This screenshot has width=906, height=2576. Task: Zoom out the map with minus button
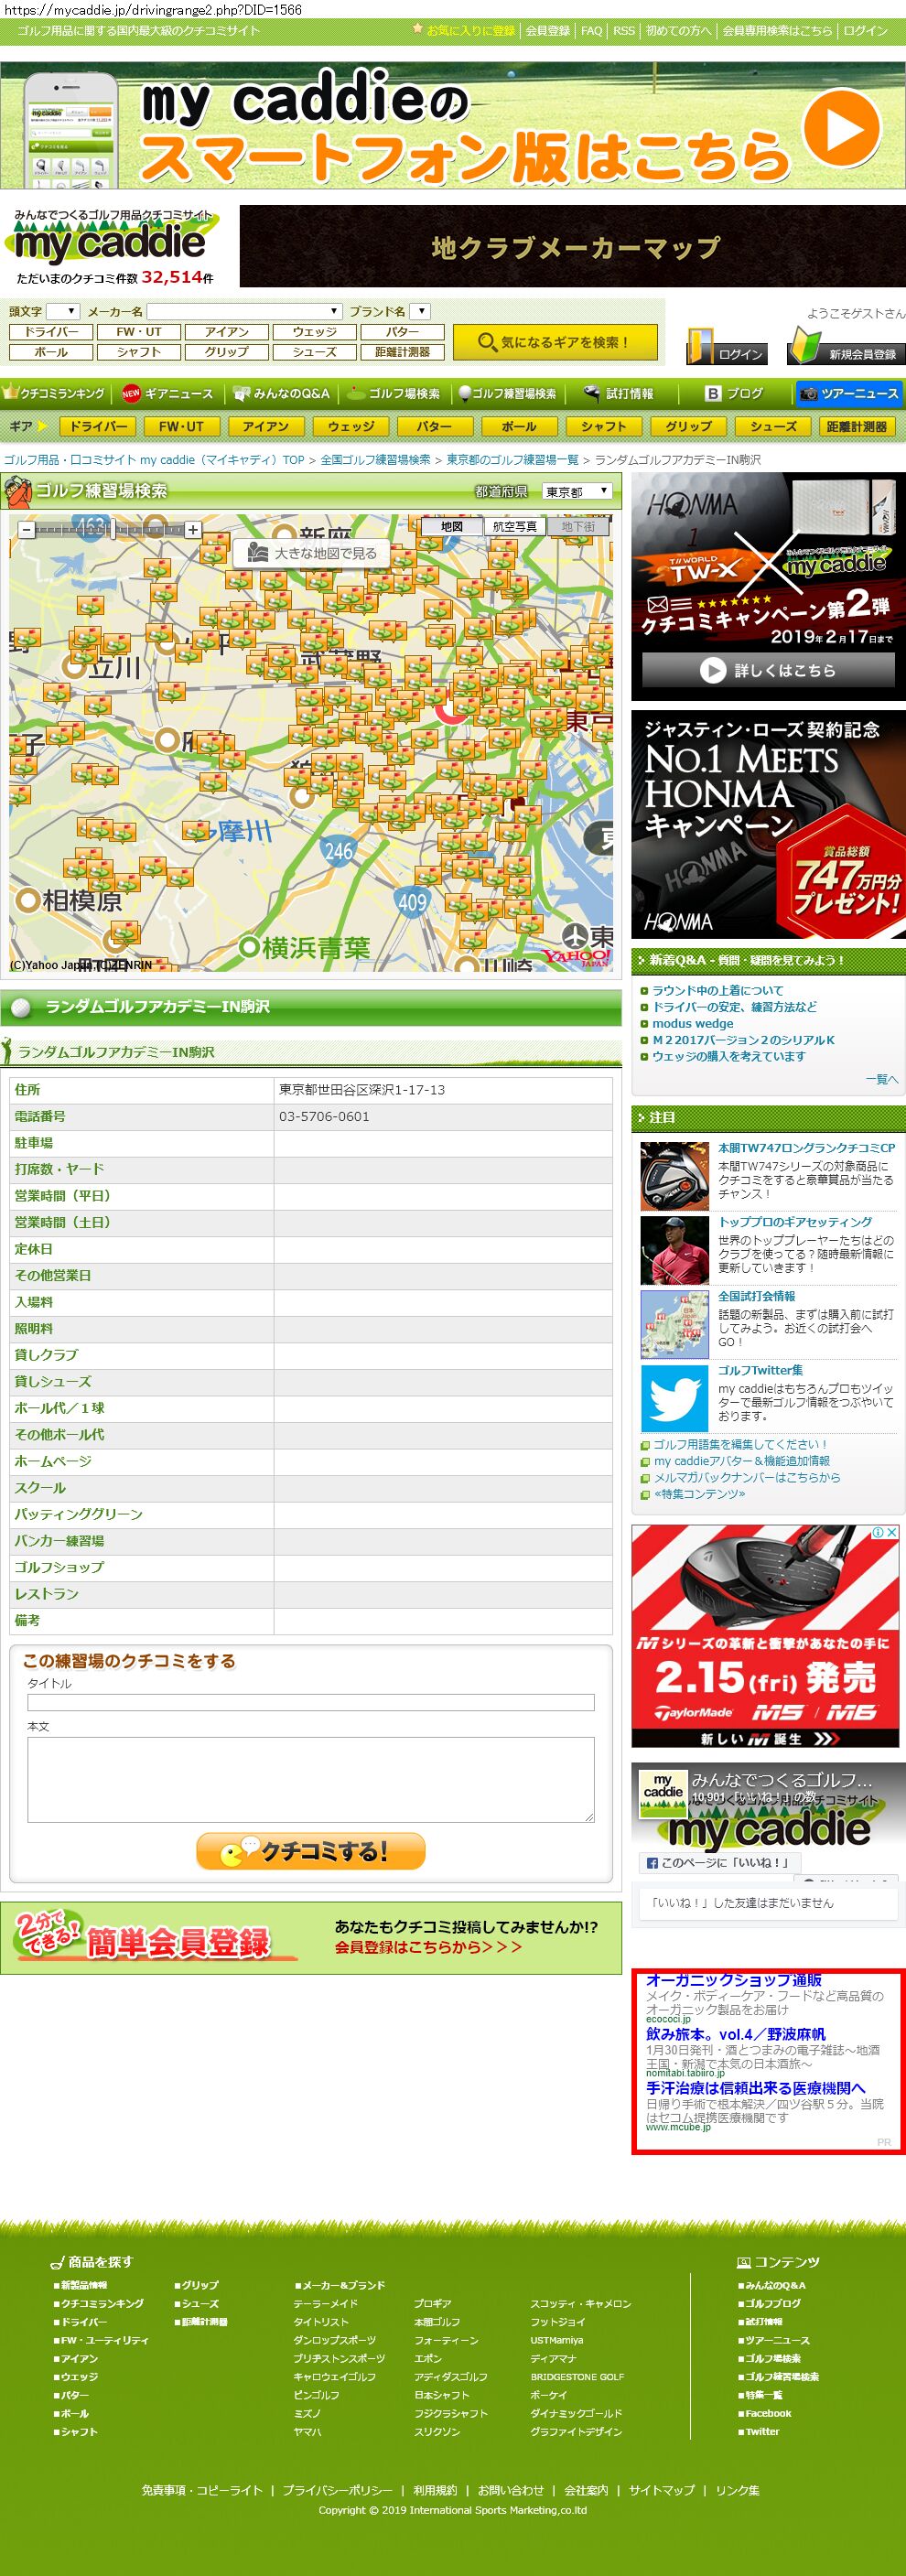[27, 530]
